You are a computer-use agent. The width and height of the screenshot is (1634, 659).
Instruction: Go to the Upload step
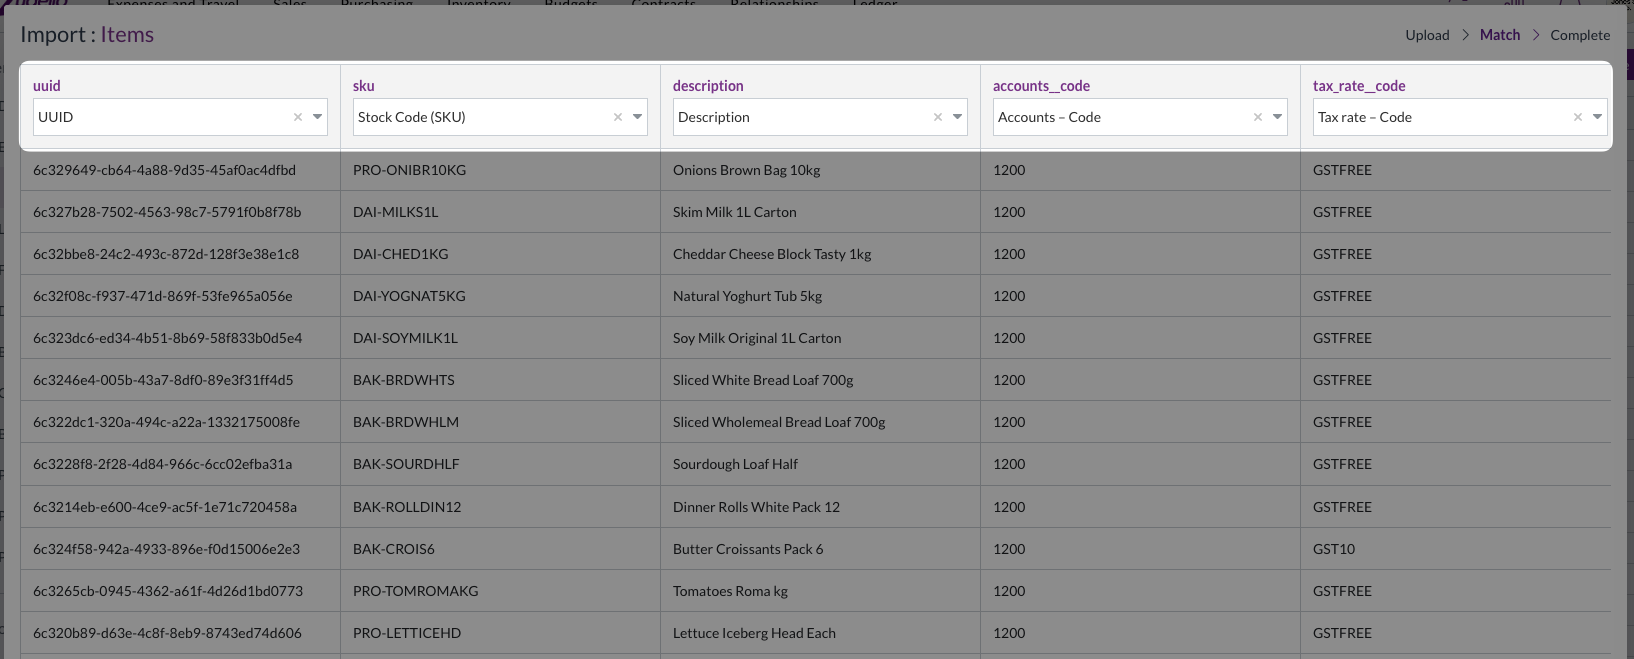[1427, 35]
